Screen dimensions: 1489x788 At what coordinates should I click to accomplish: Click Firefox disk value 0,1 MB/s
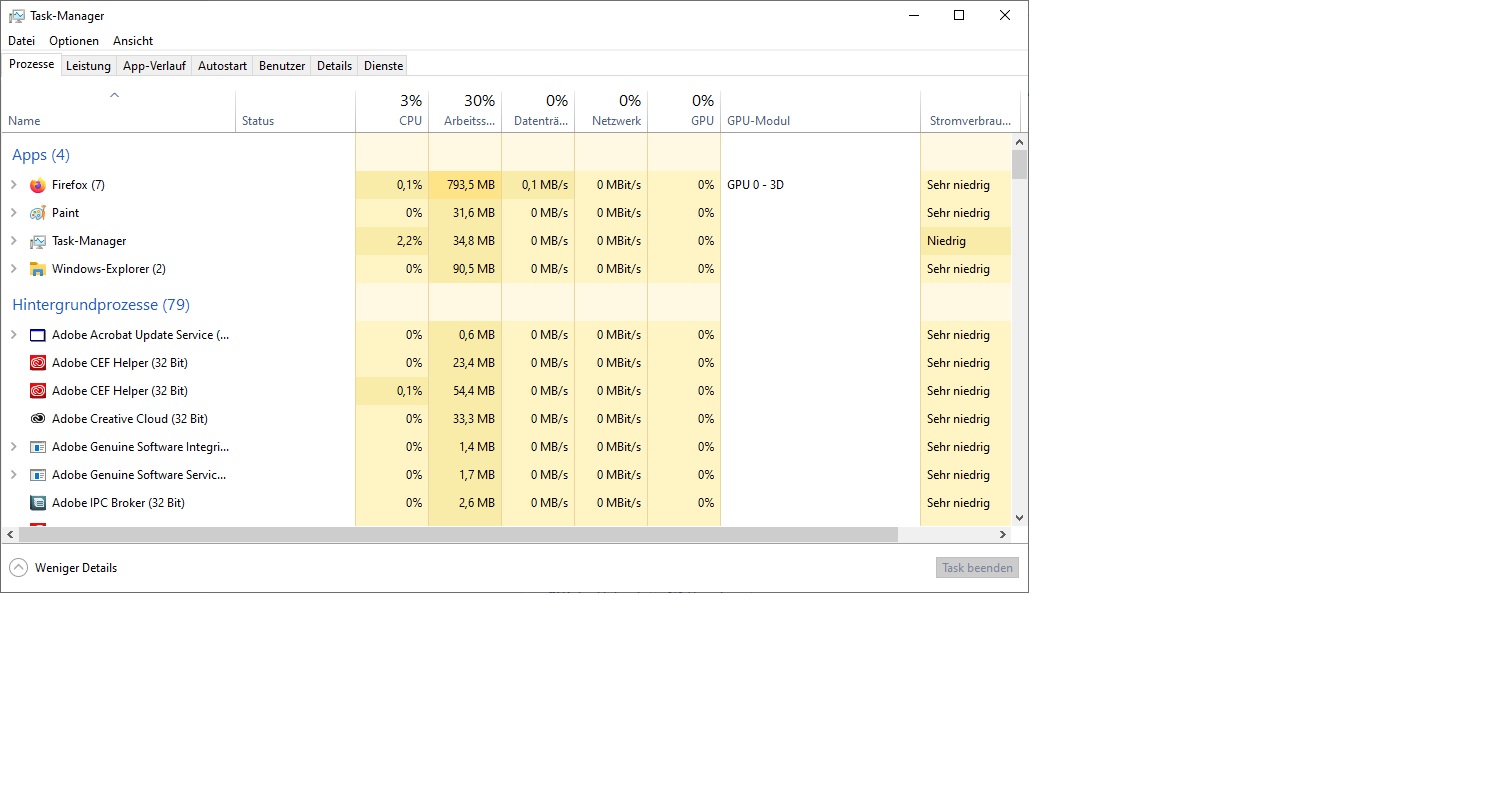click(x=545, y=185)
